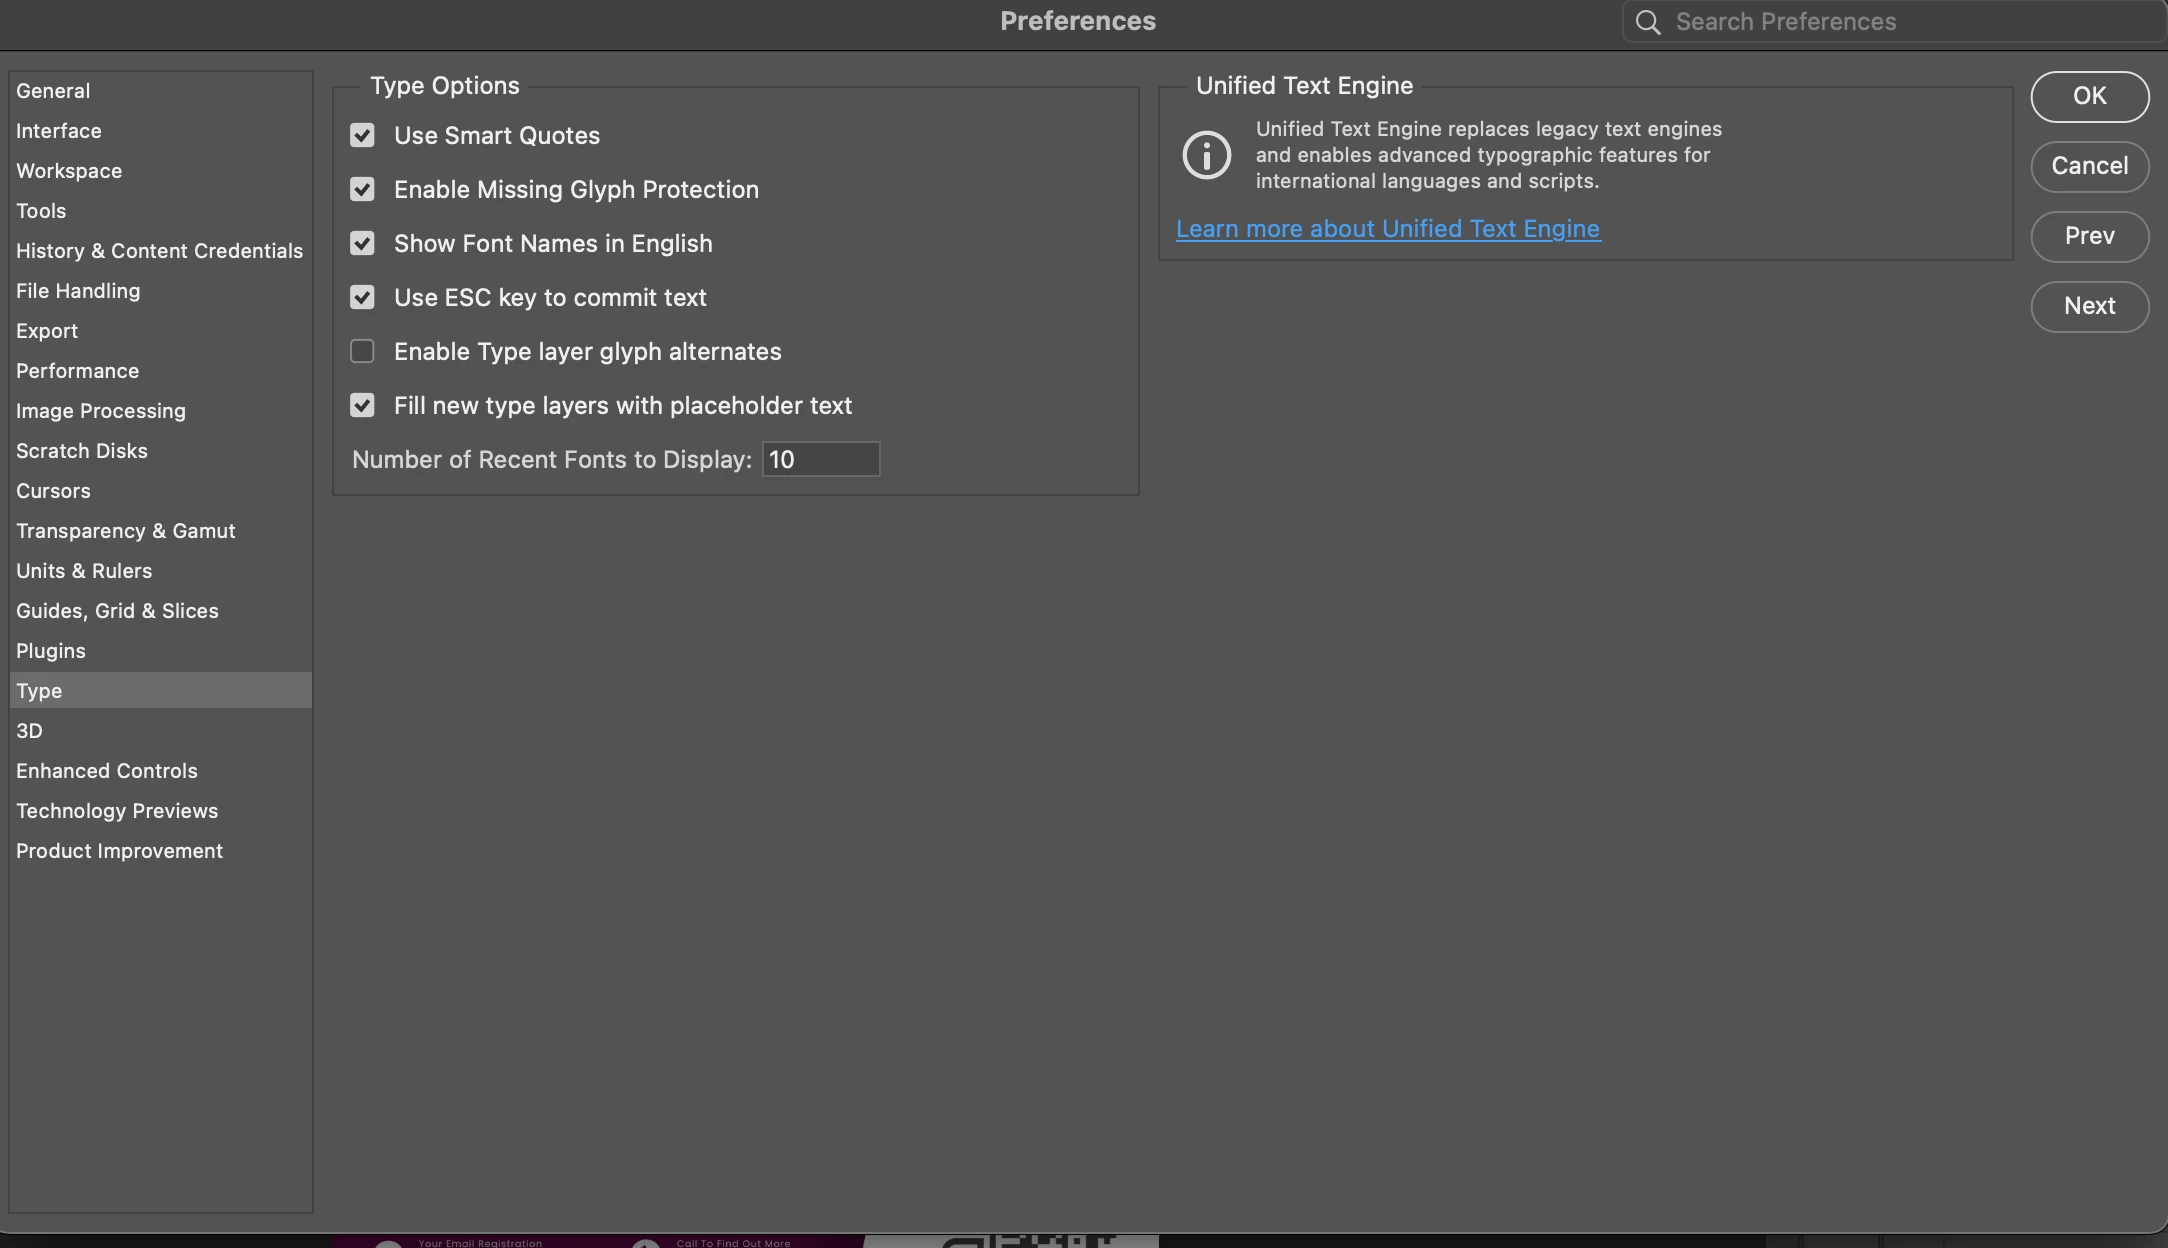Go to previous preferences page with Prev
Viewport: 2168px width, 1248px height.
2090,236
